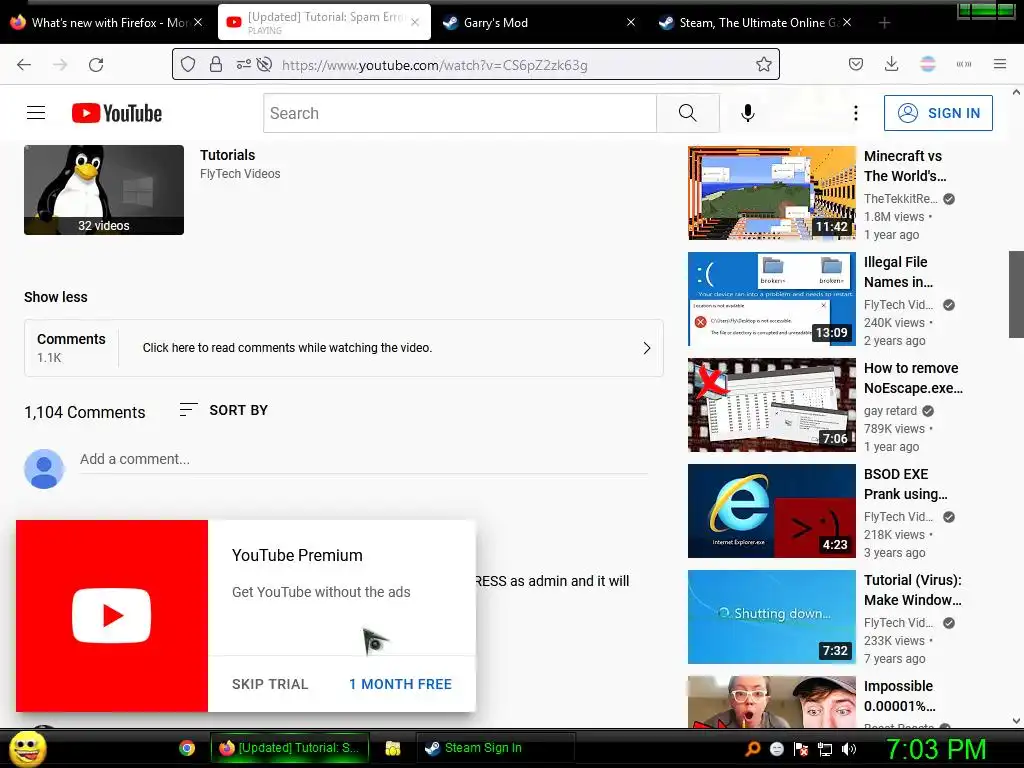
Task: Switch to the Steam Ultimate Online Game tab
Action: point(754,23)
